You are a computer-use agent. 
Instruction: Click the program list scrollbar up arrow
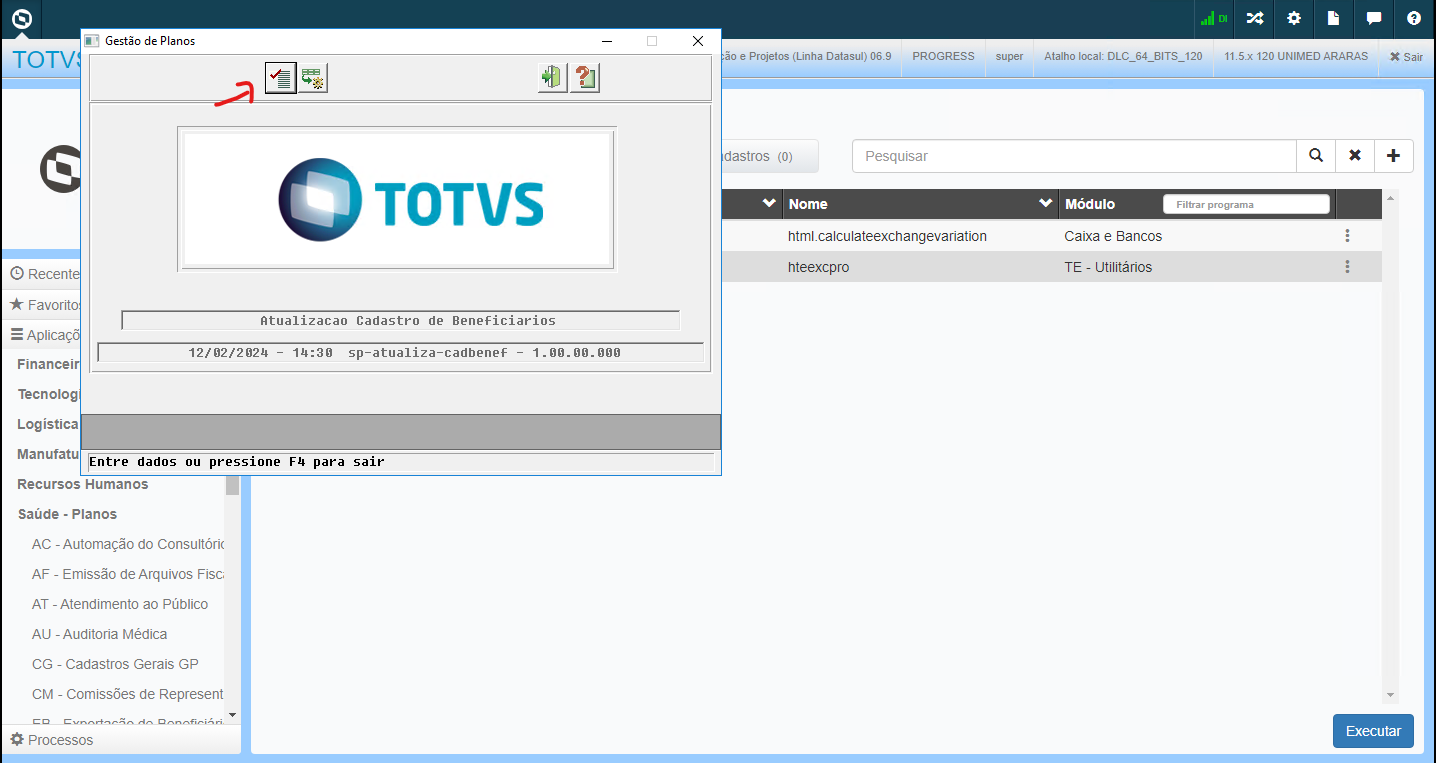pyautogui.click(x=1389, y=198)
